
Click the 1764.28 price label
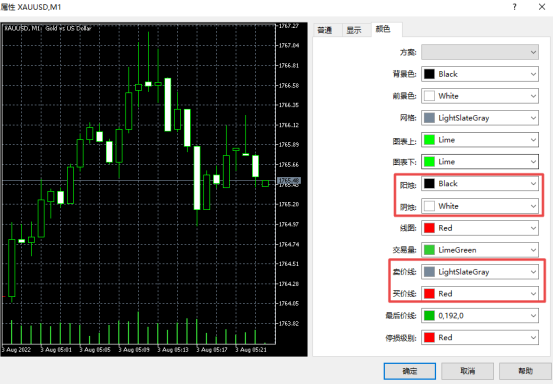pos(289,284)
